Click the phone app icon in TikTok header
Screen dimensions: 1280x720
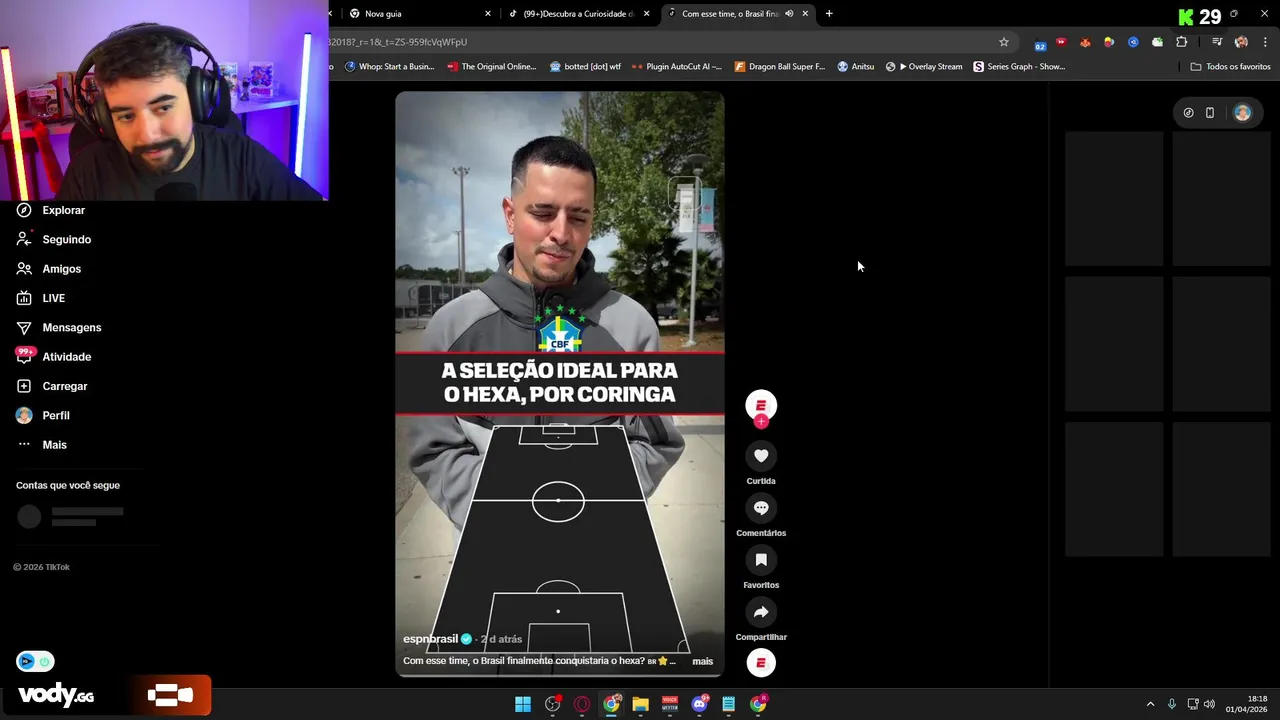[x=1210, y=113]
